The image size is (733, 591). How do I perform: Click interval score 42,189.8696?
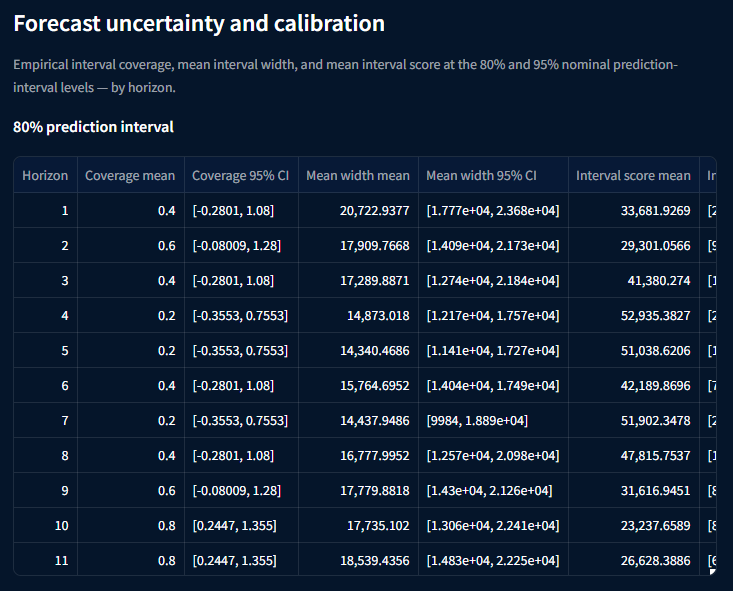tap(633, 386)
